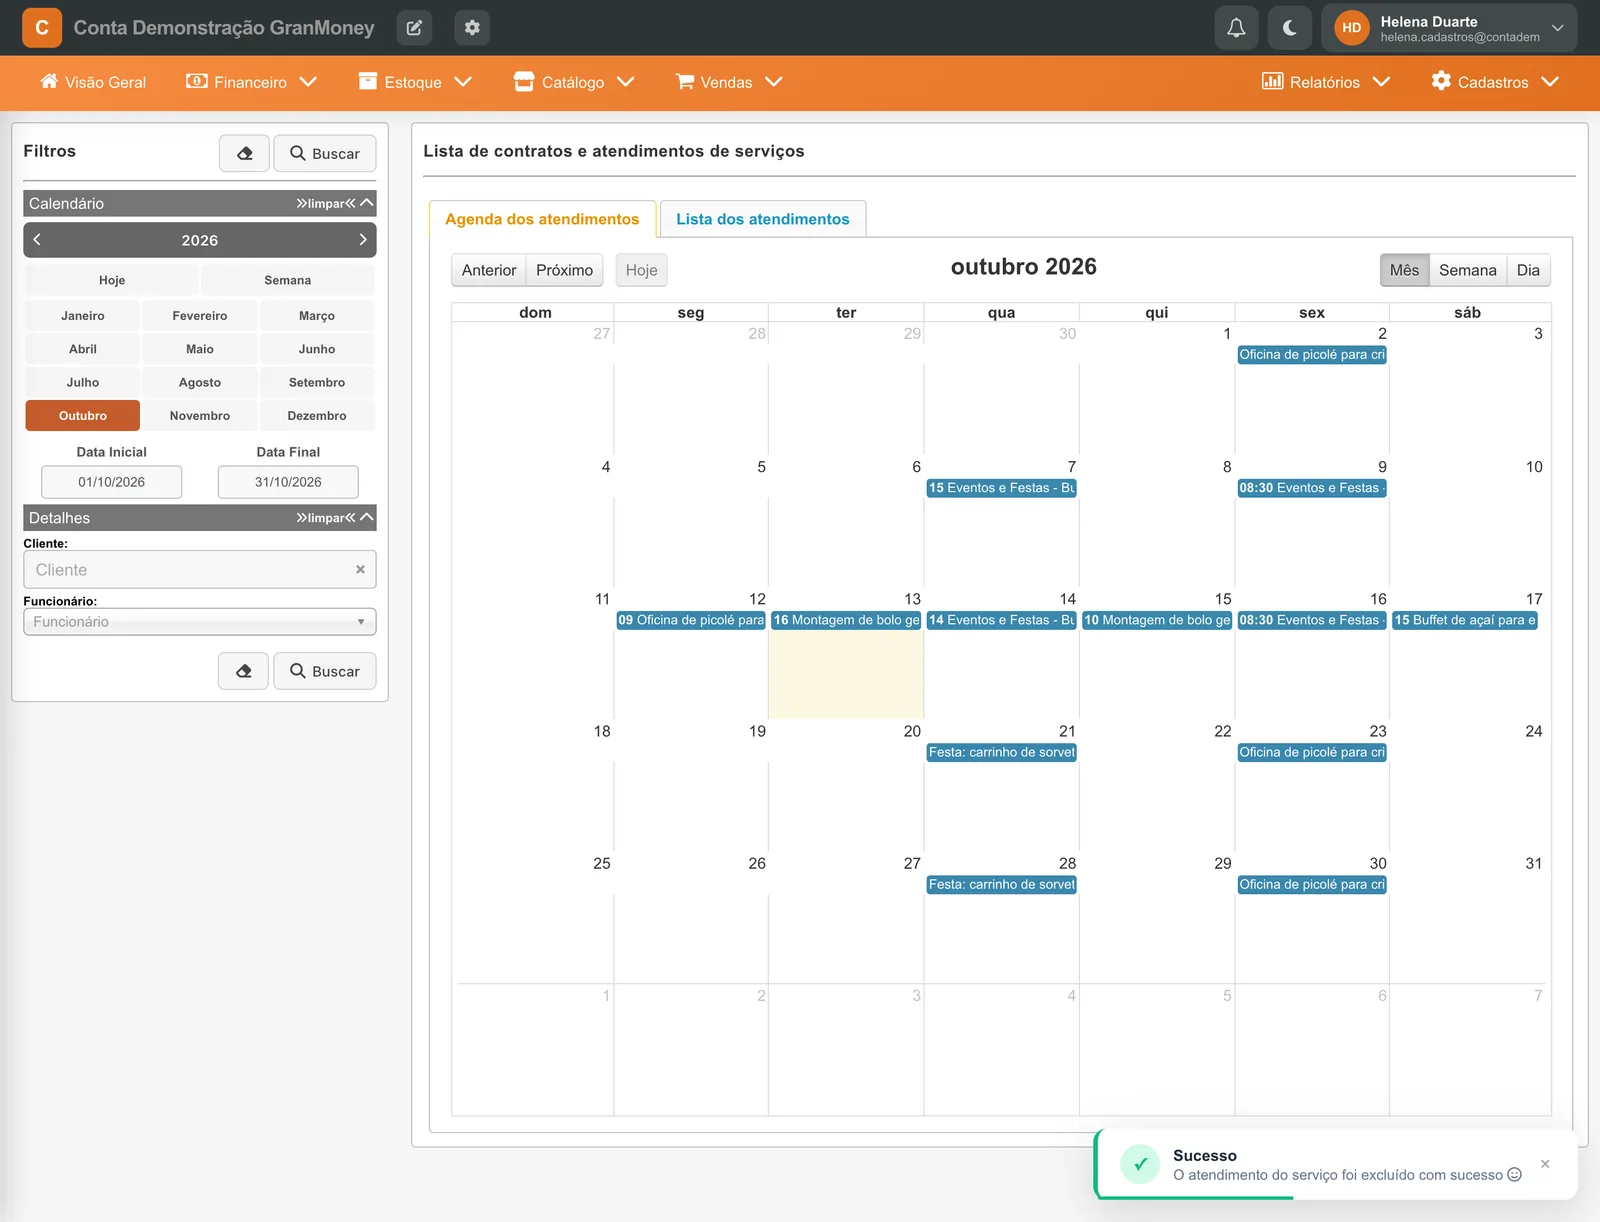
Task: Select Agenda dos atendimentos tab
Action: click(x=542, y=219)
